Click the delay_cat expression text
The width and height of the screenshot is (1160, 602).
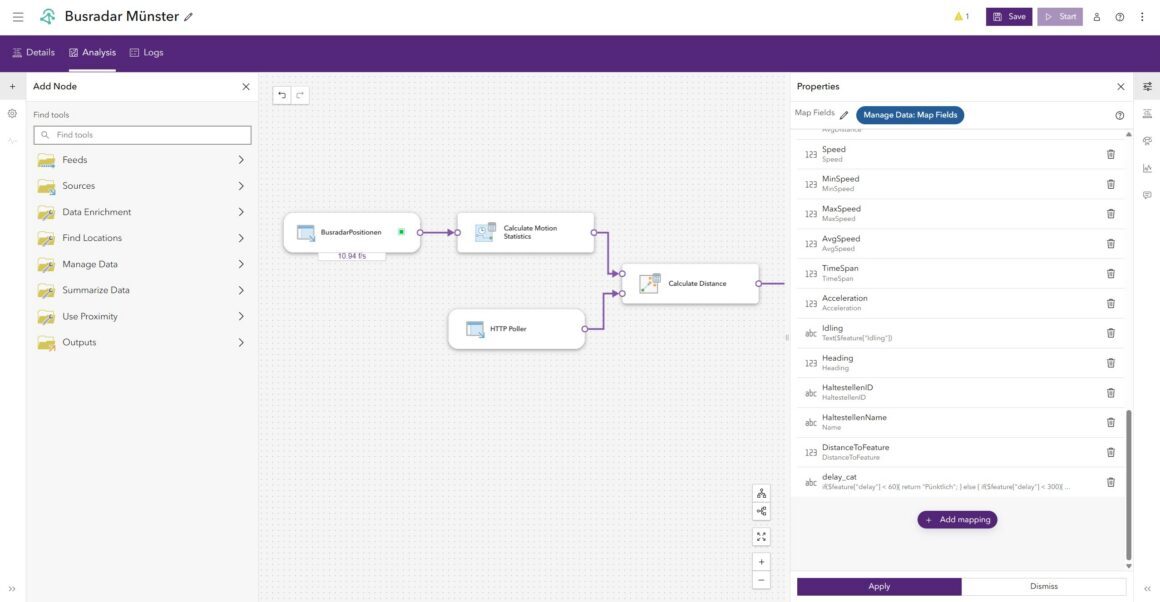pos(945,487)
